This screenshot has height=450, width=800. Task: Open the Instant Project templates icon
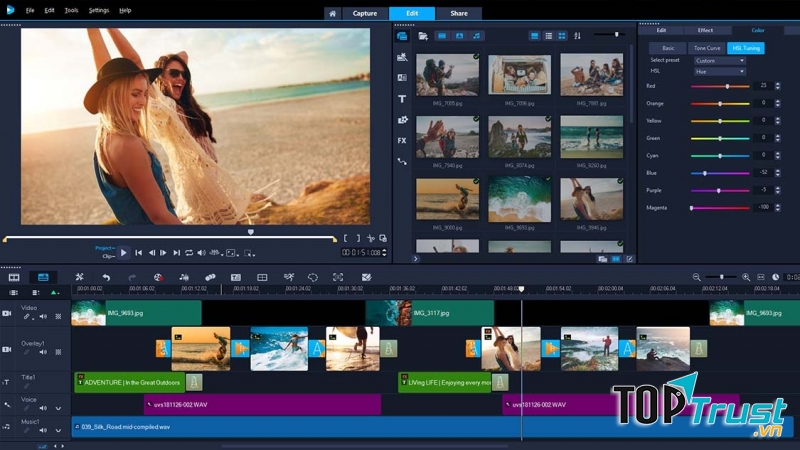pos(402,57)
